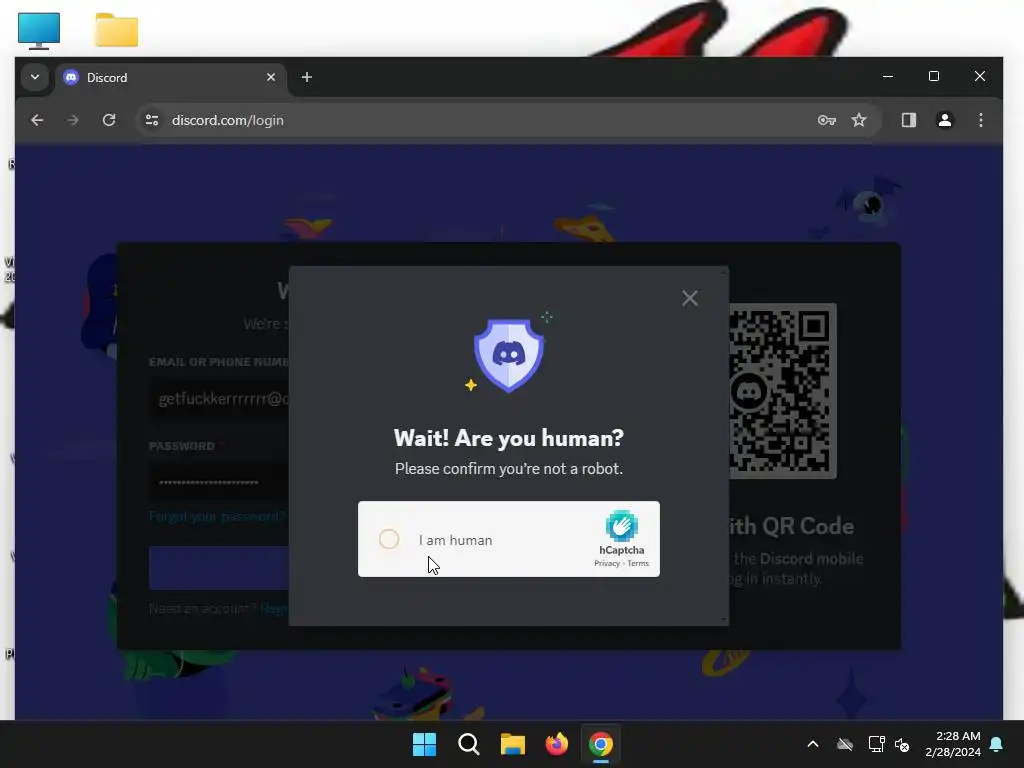The height and width of the screenshot is (768, 1024).
Task: Open the folder on the desktop
Action: click(117, 30)
